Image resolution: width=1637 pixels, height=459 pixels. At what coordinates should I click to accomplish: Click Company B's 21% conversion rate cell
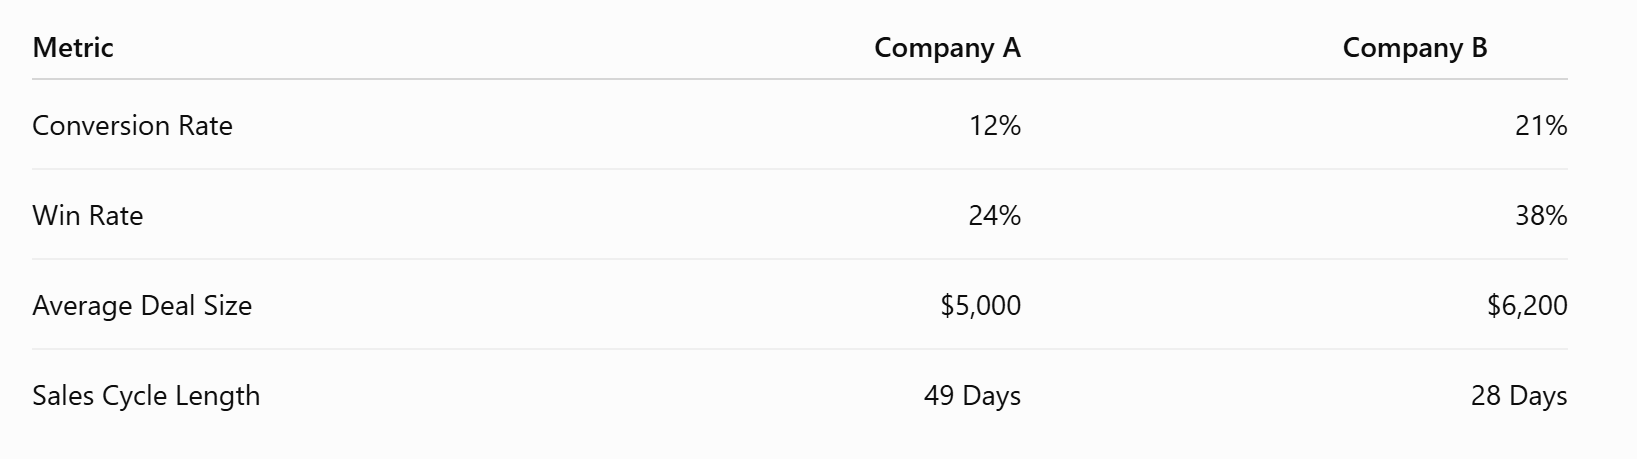pyautogui.click(x=1541, y=125)
